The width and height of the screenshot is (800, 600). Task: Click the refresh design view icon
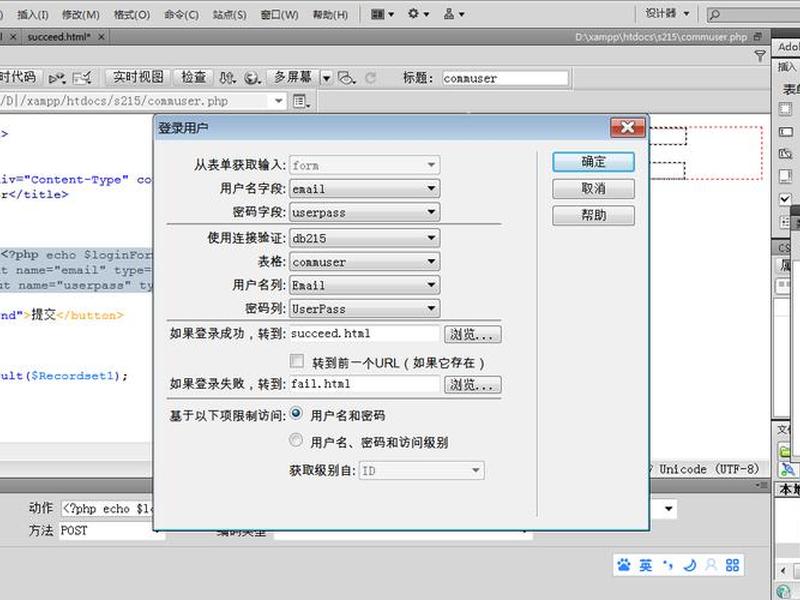(x=371, y=78)
